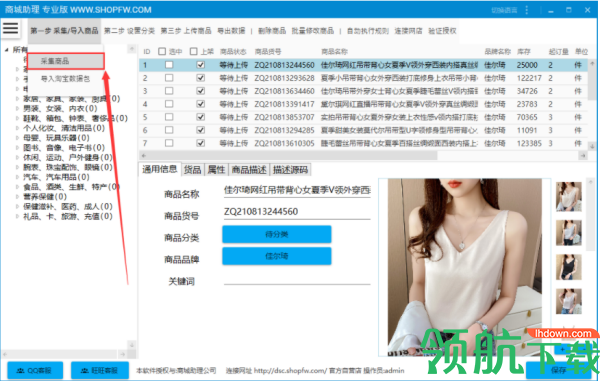Click 导出数据 in toolbar
Image resolution: width=600 pixels, height=381 pixels.
pyautogui.click(x=231, y=31)
